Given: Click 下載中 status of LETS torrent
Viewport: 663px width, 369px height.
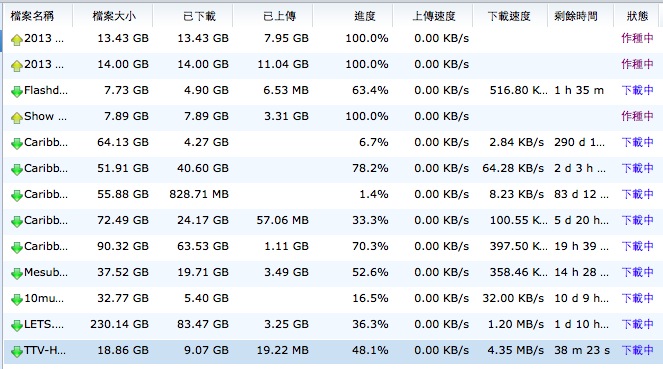Looking at the screenshot, I should (x=637, y=324).
